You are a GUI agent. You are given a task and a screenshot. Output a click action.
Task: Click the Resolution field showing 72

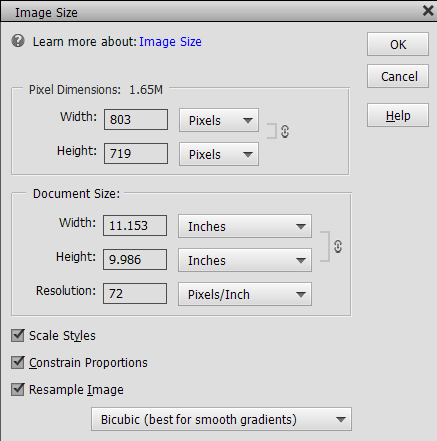pos(135,293)
